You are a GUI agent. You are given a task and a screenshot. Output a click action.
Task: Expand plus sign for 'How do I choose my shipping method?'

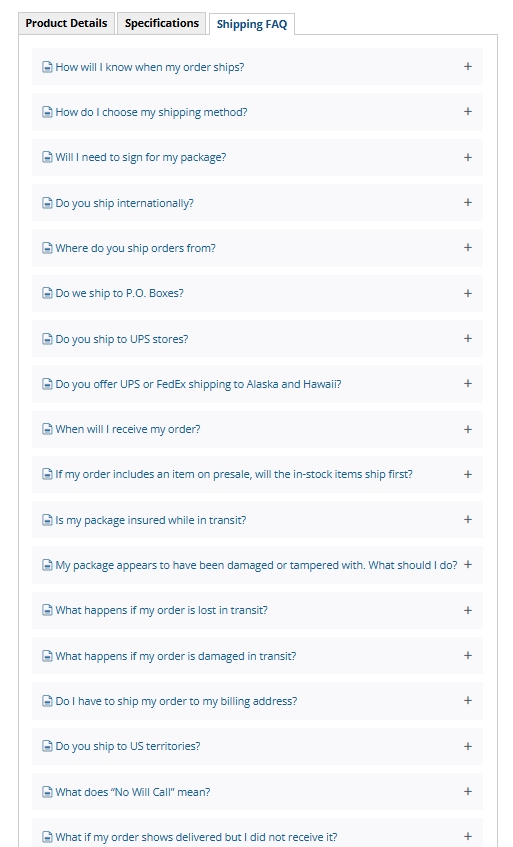tap(468, 112)
